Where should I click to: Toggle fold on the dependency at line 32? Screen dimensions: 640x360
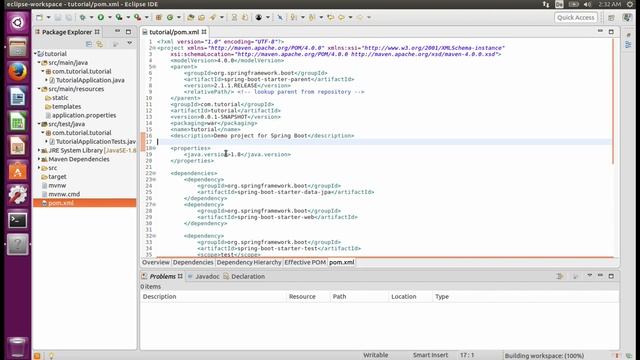[154, 236]
